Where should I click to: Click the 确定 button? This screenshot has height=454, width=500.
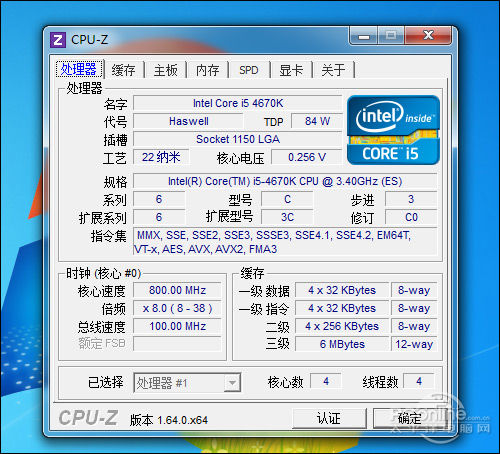(409, 418)
